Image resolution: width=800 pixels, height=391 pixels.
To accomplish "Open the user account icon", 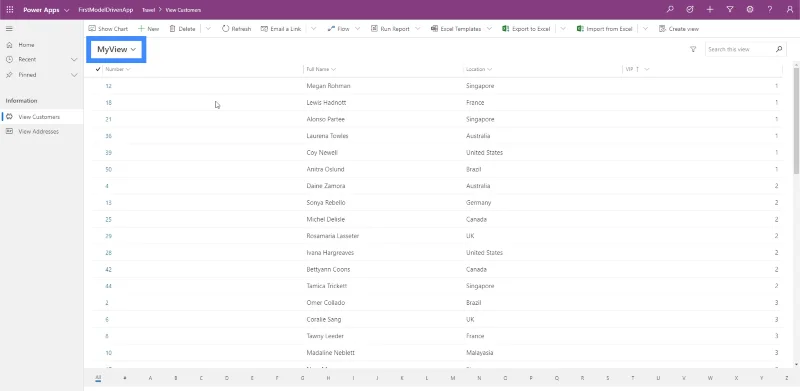I will coord(790,10).
